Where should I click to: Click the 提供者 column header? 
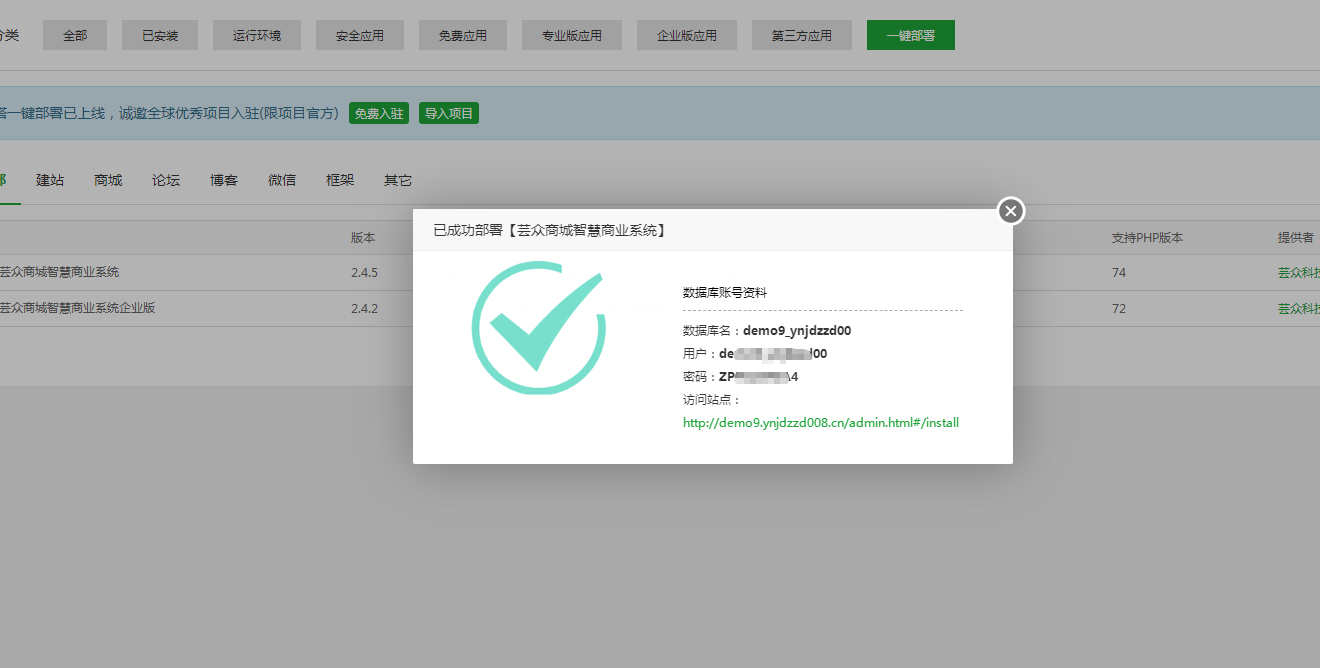1296,238
